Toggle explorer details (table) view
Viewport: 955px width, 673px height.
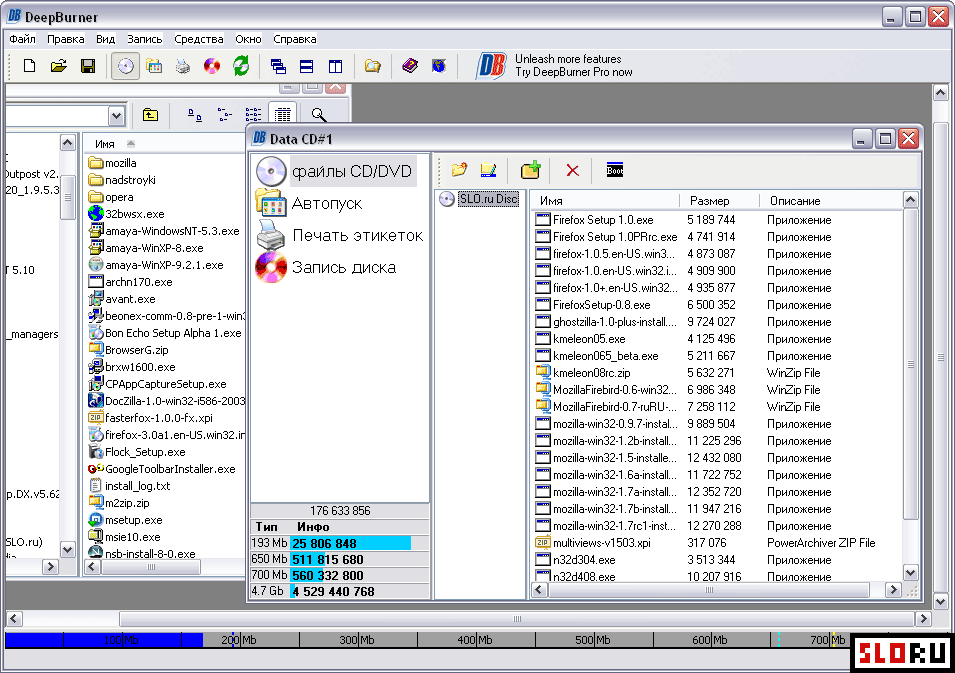[283, 115]
